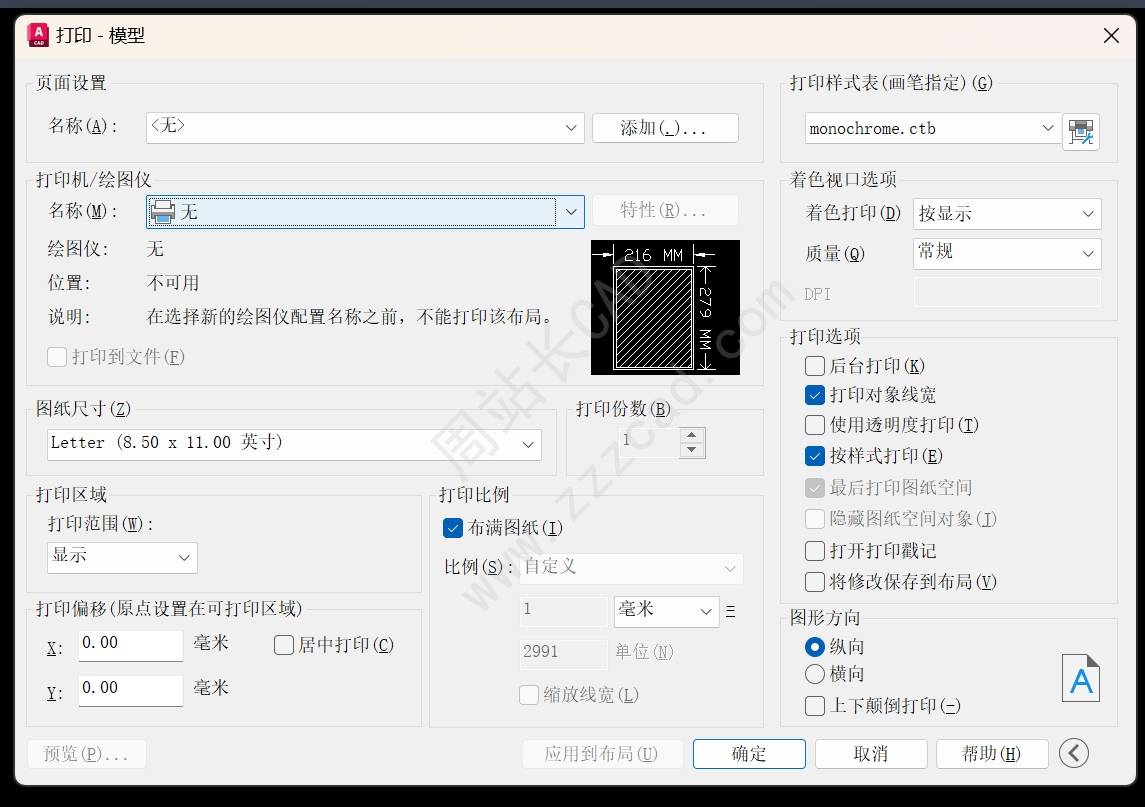Open paper size Letter dropdown
The width and height of the screenshot is (1145, 807).
(x=294, y=444)
